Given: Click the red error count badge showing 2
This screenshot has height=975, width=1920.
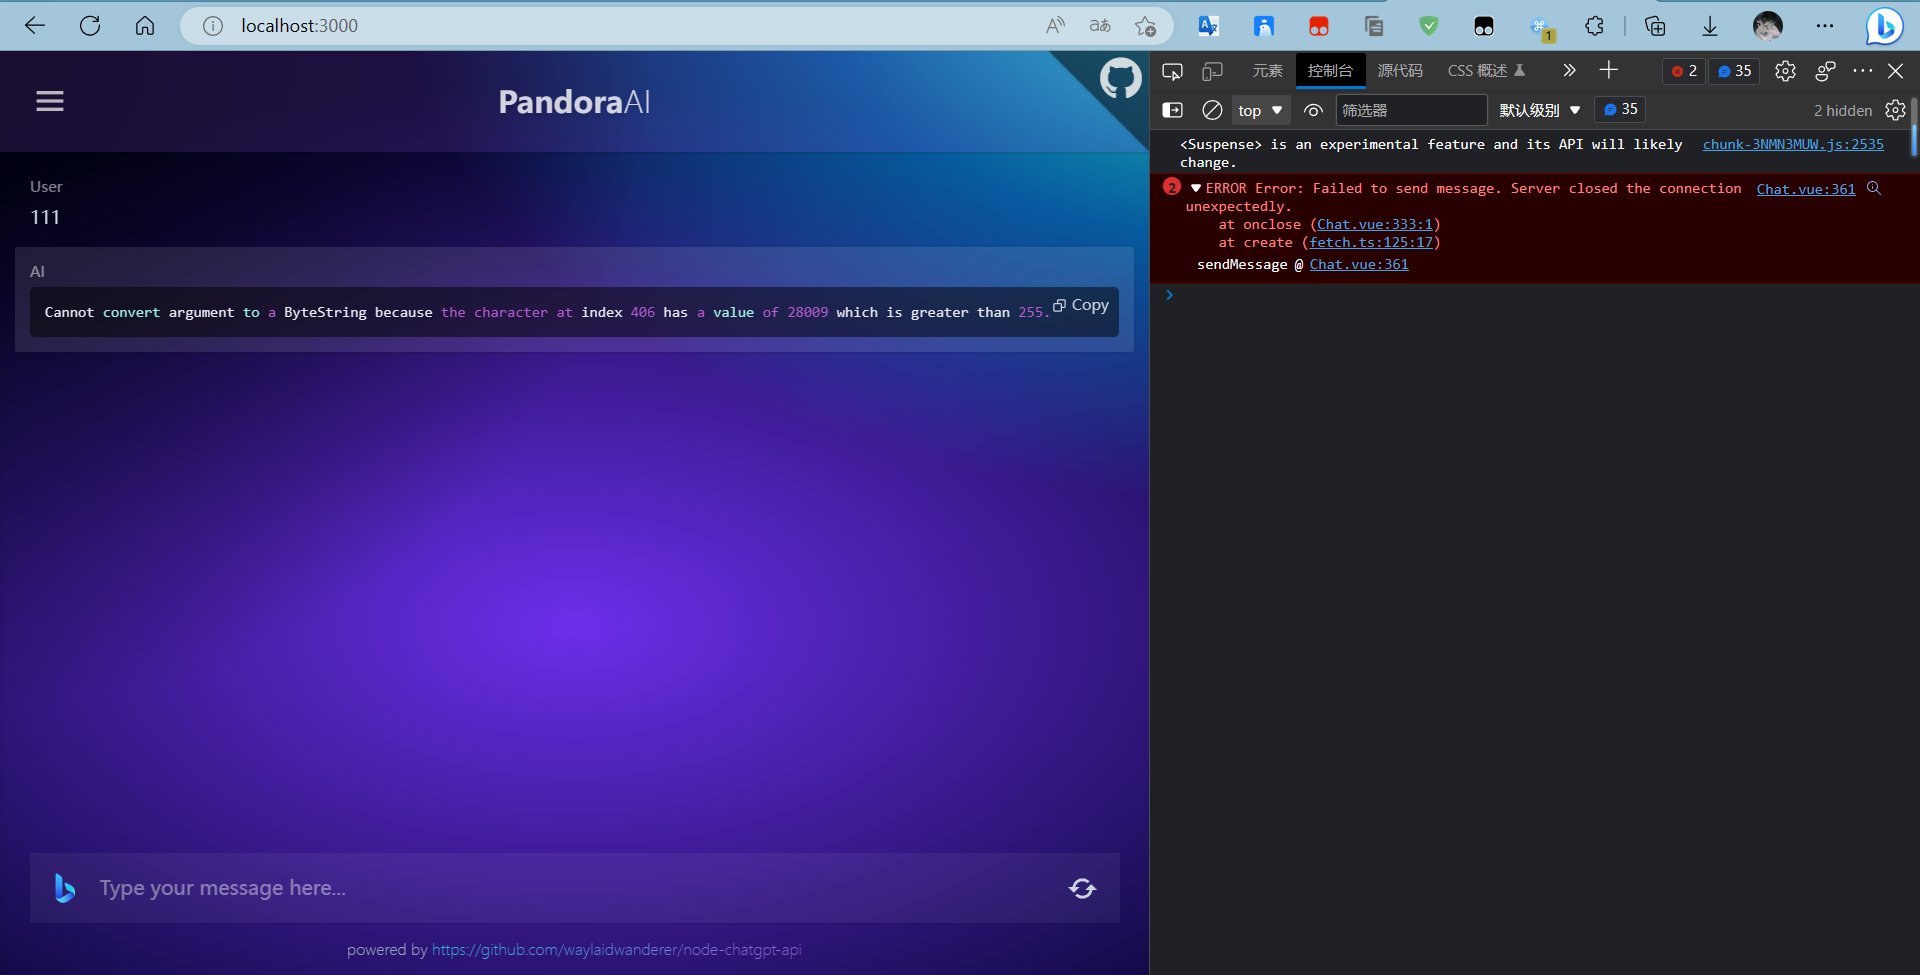Looking at the screenshot, I should pos(1684,71).
